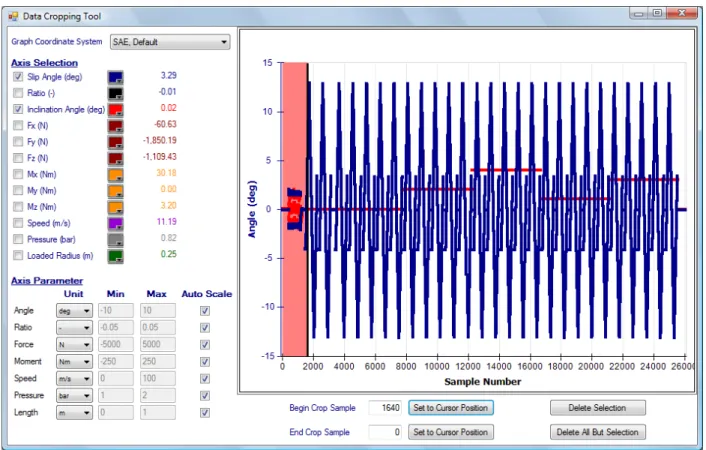Click the Begin Crop Sample input field

385,408
